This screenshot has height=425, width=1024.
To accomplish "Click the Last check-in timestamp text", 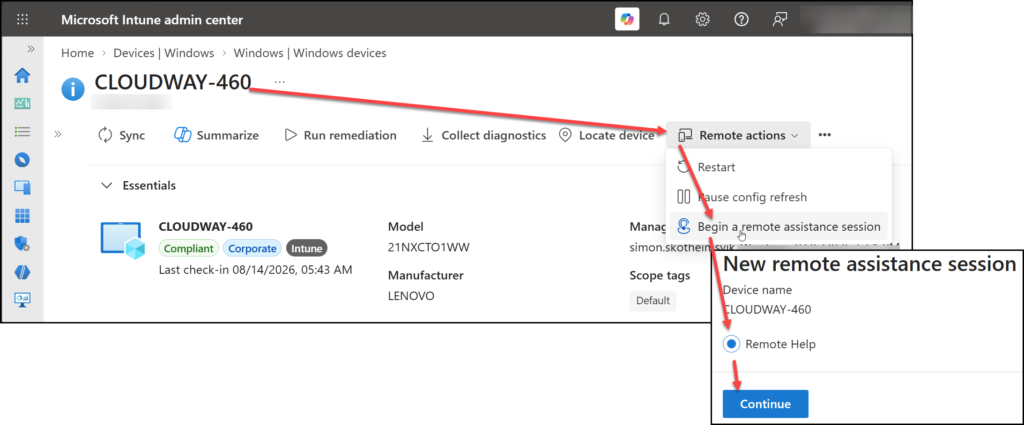I will point(256,269).
